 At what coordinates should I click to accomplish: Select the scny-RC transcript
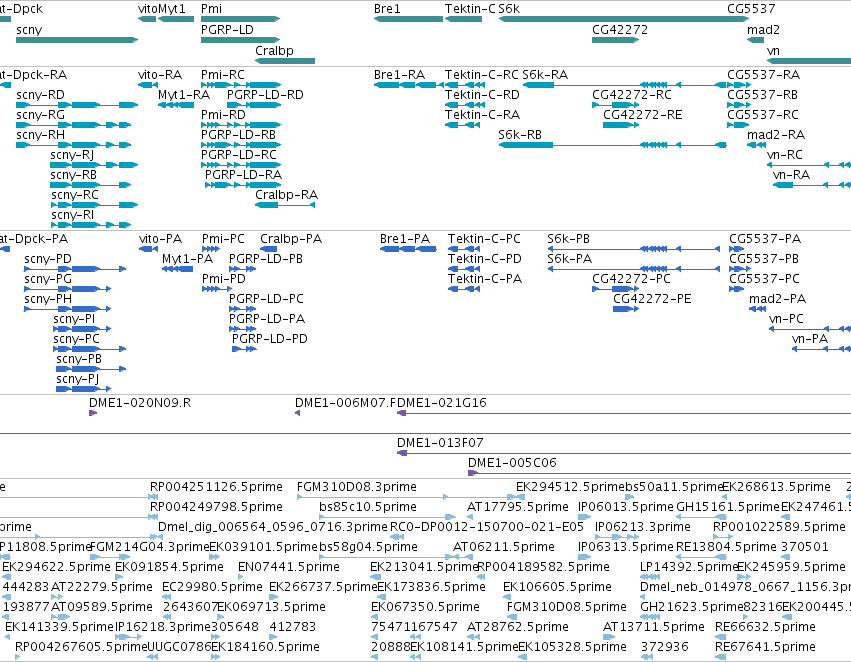click(x=94, y=205)
